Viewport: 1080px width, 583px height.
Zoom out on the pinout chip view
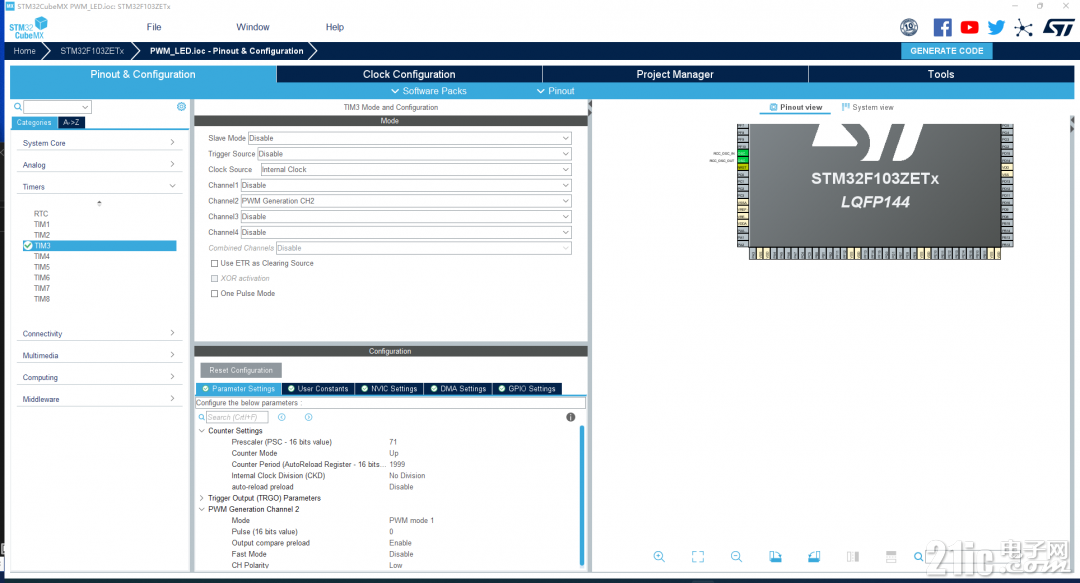tap(736, 557)
